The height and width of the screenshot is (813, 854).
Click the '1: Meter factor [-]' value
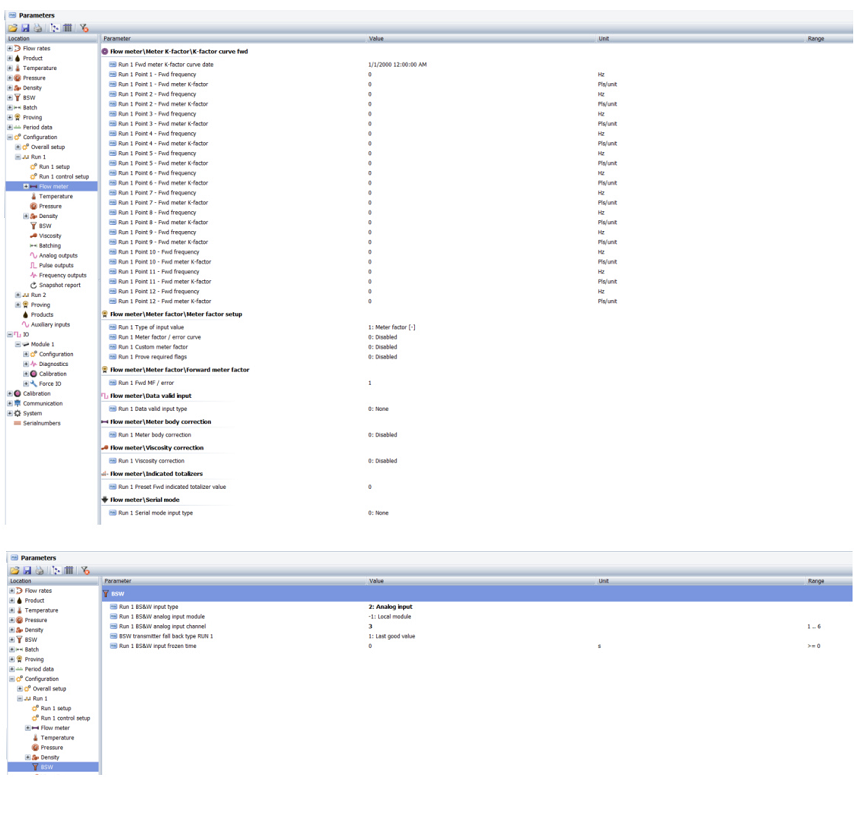tap(392, 327)
